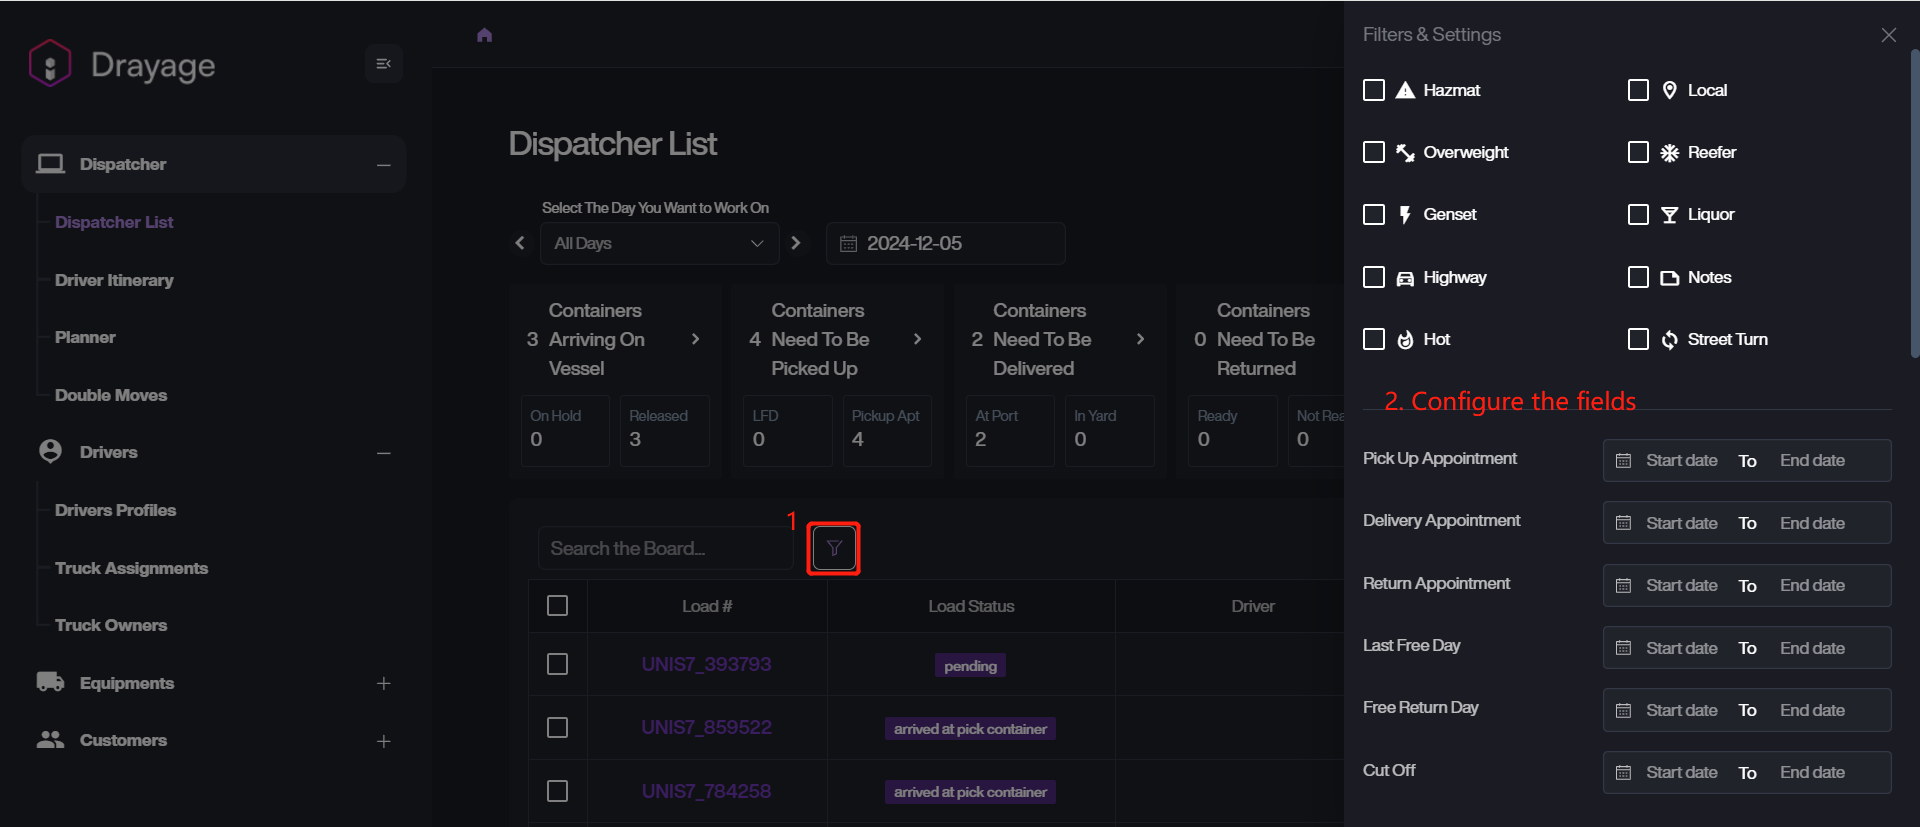
Task: Go to previous day arrow
Action: (x=520, y=243)
